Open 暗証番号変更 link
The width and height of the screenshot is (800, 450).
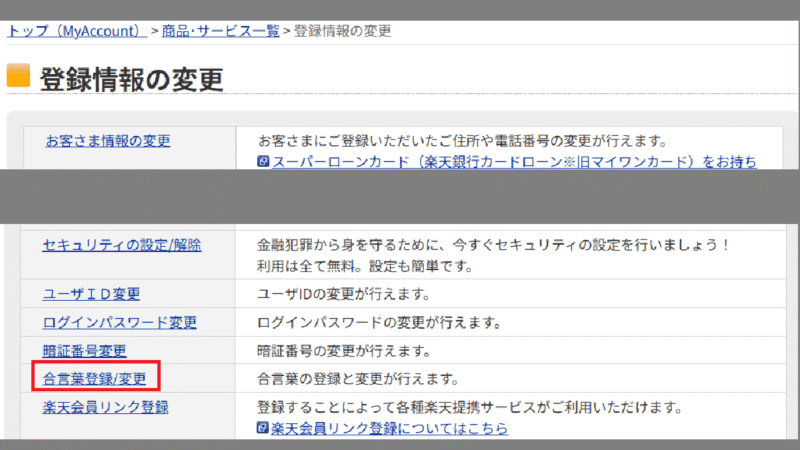coord(85,351)
